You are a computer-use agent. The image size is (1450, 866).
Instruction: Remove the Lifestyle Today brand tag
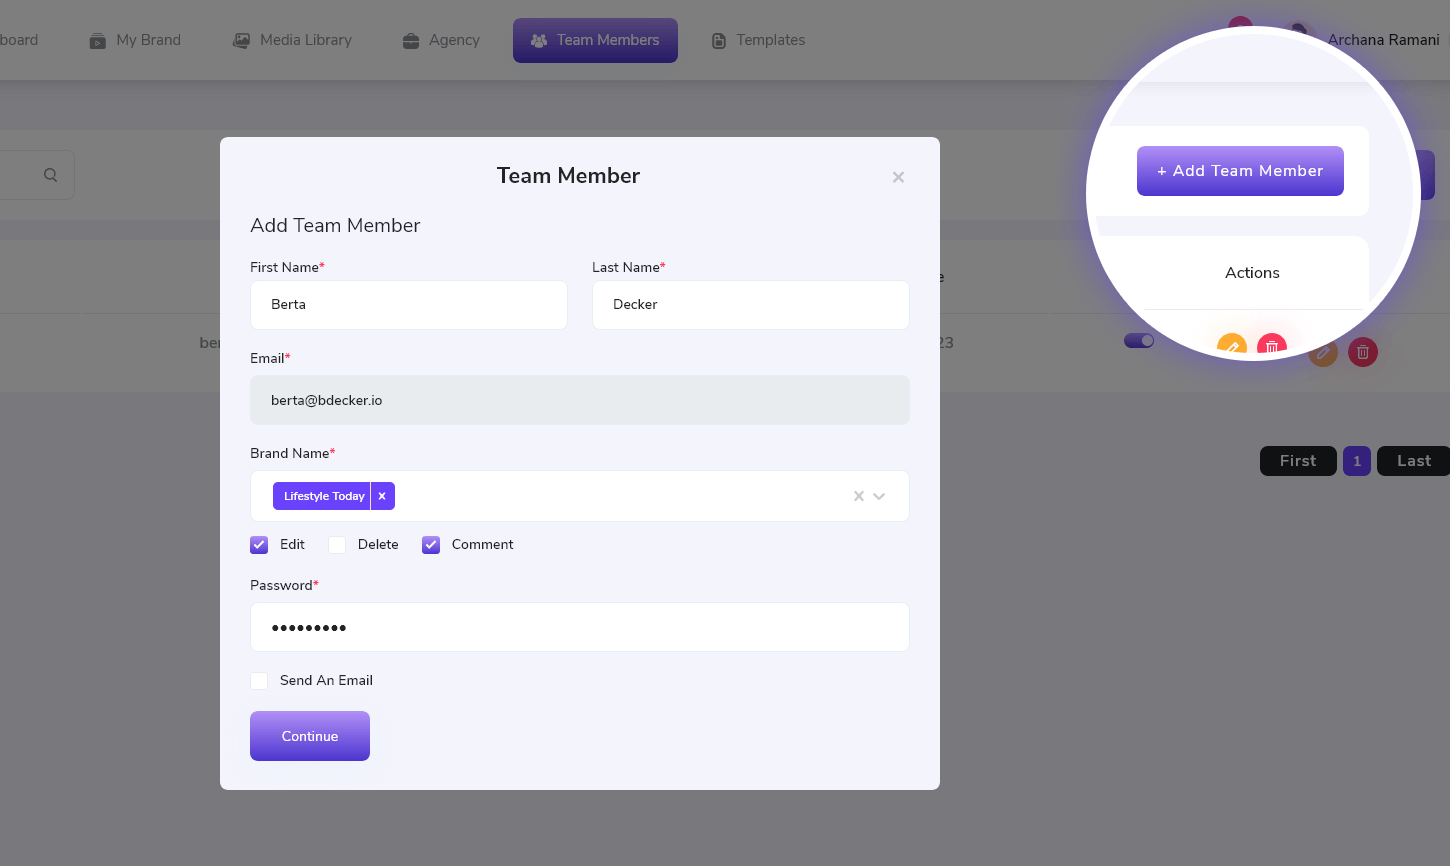(382, 496)
